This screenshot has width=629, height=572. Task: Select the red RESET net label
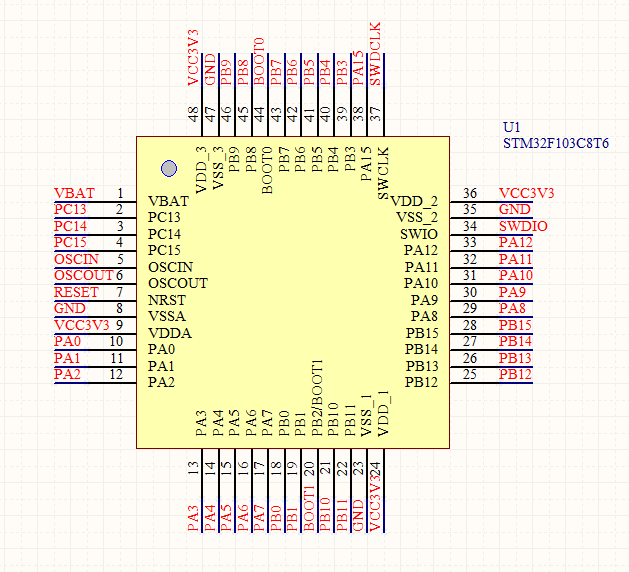pos(76,292)
